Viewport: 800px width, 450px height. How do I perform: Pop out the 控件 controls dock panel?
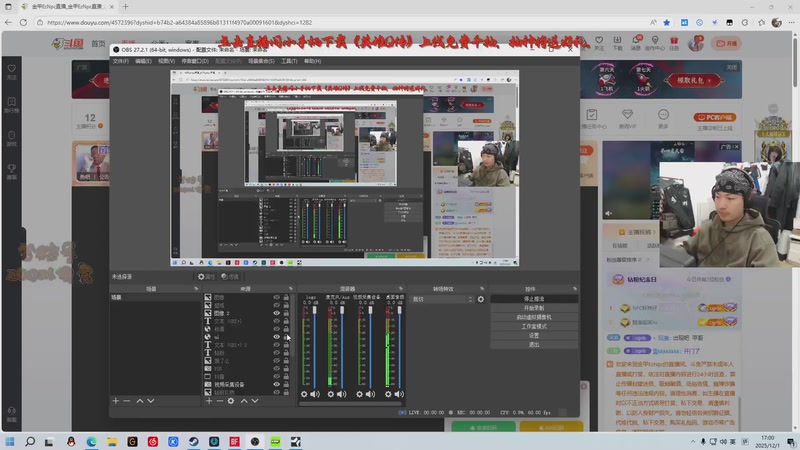pos(574,289)
